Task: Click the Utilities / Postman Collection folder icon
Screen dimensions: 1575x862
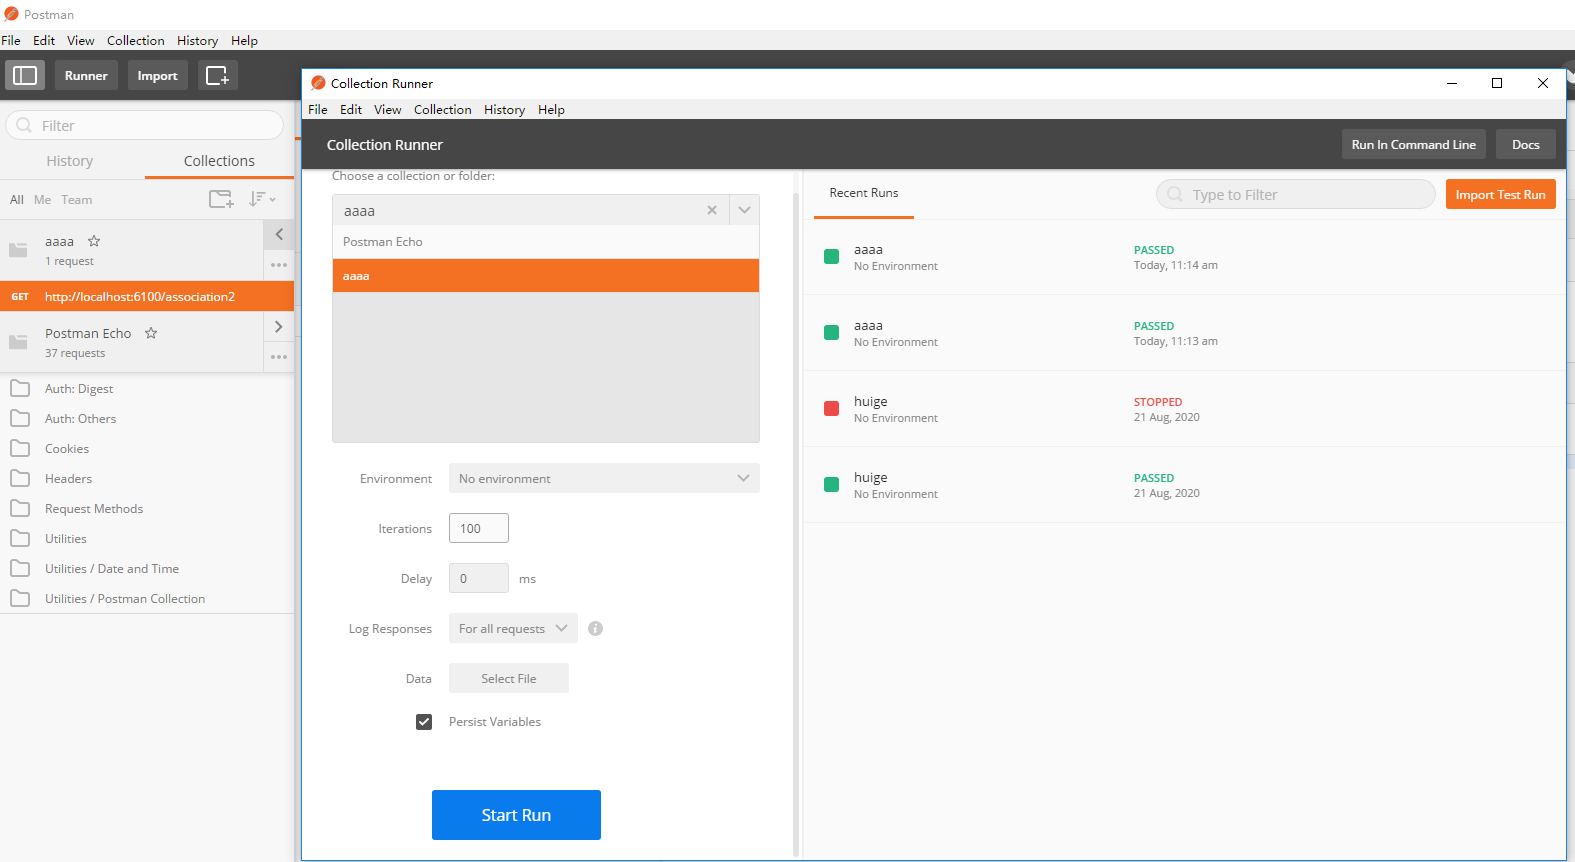Action: pos(20,598)
